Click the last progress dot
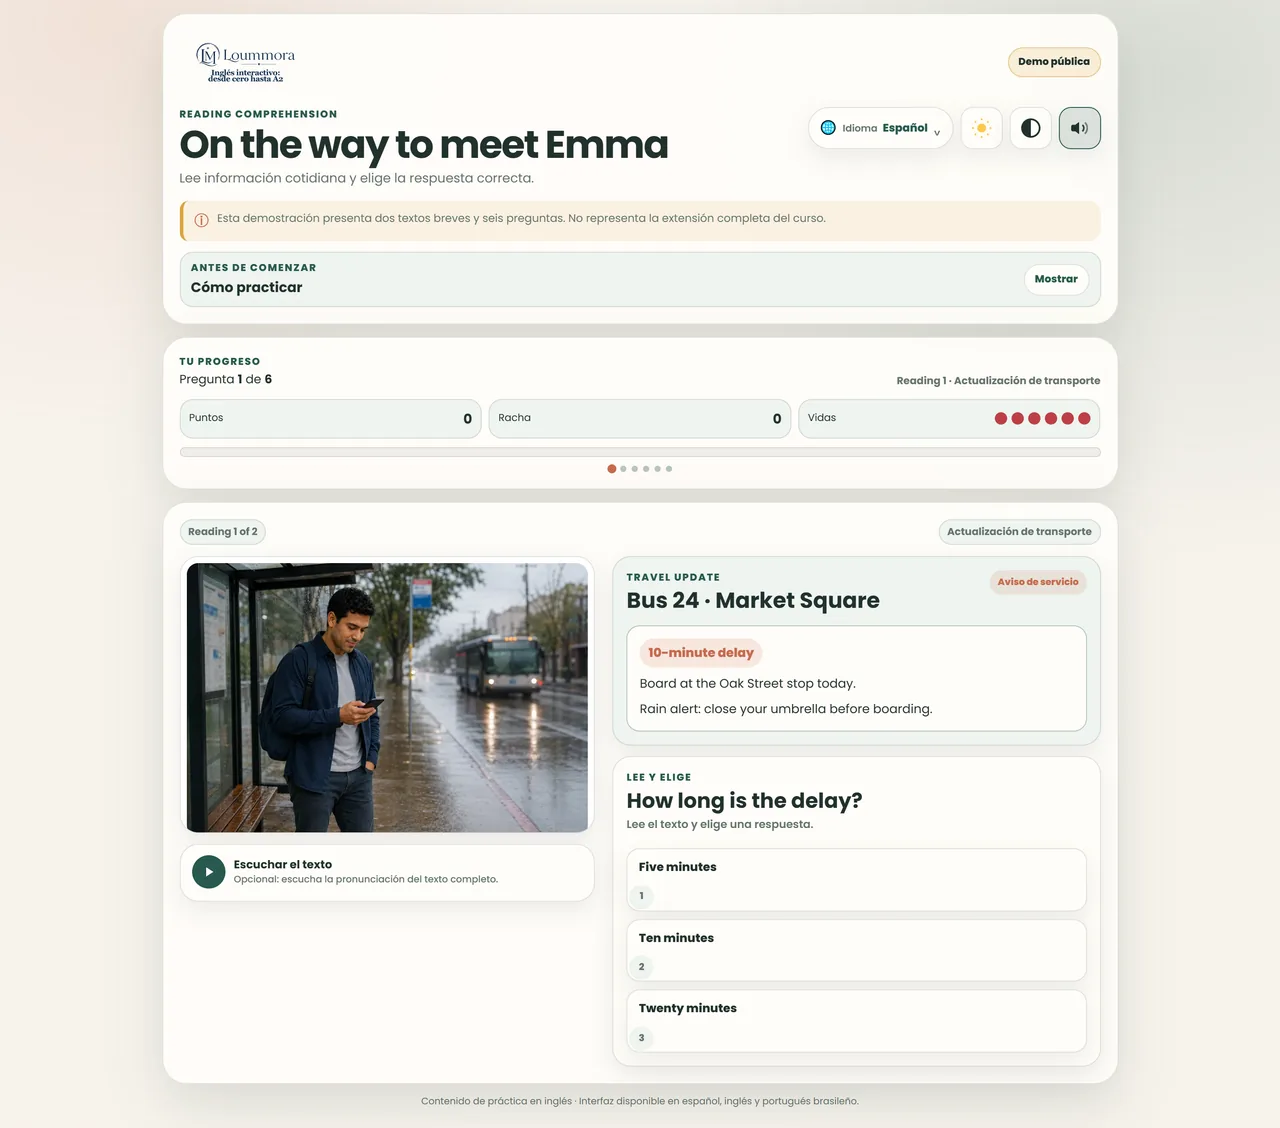 [x=669, y=469]
